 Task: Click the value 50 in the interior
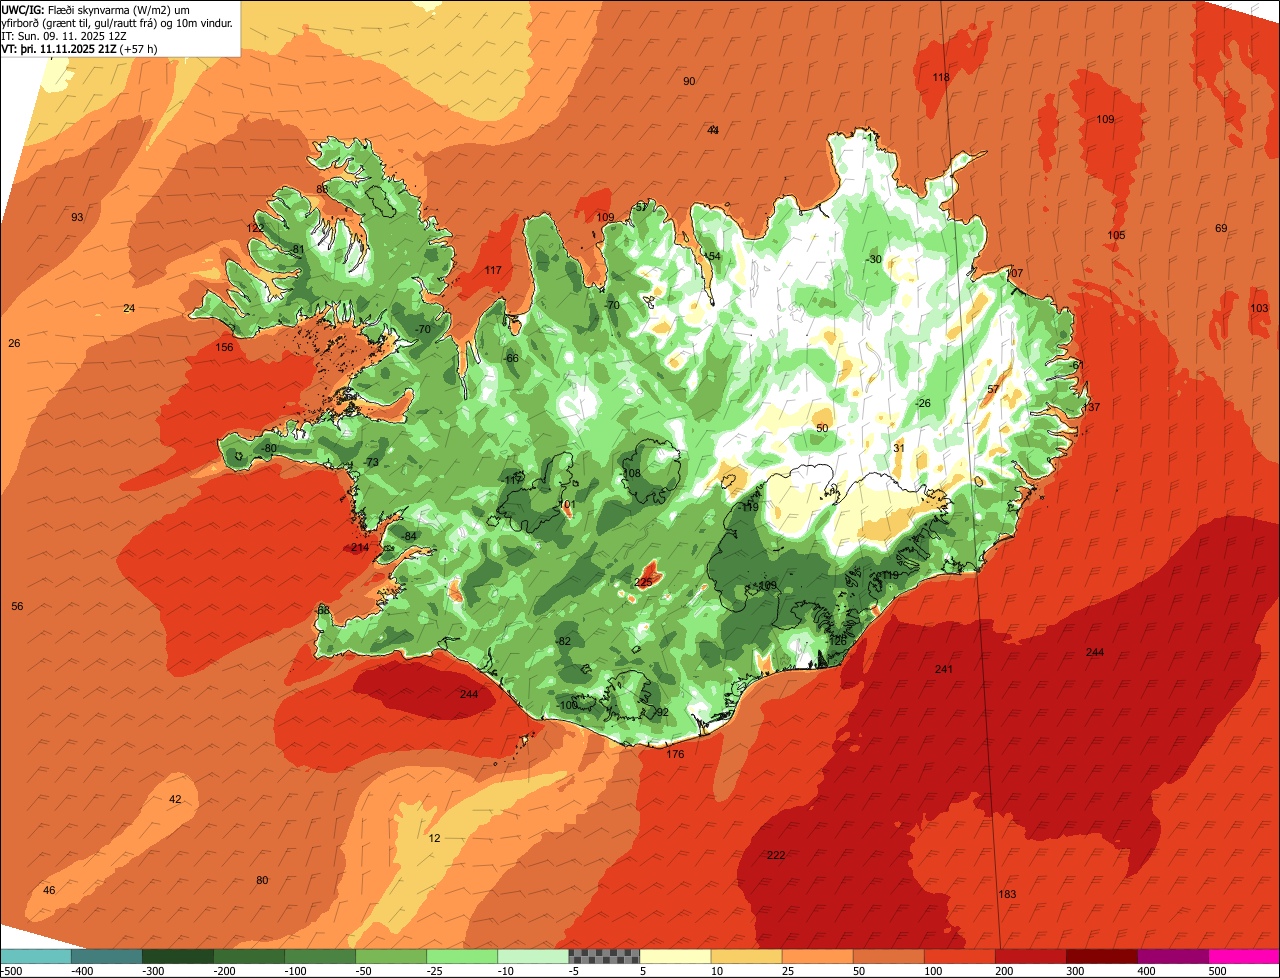click(x=822, y=428)
